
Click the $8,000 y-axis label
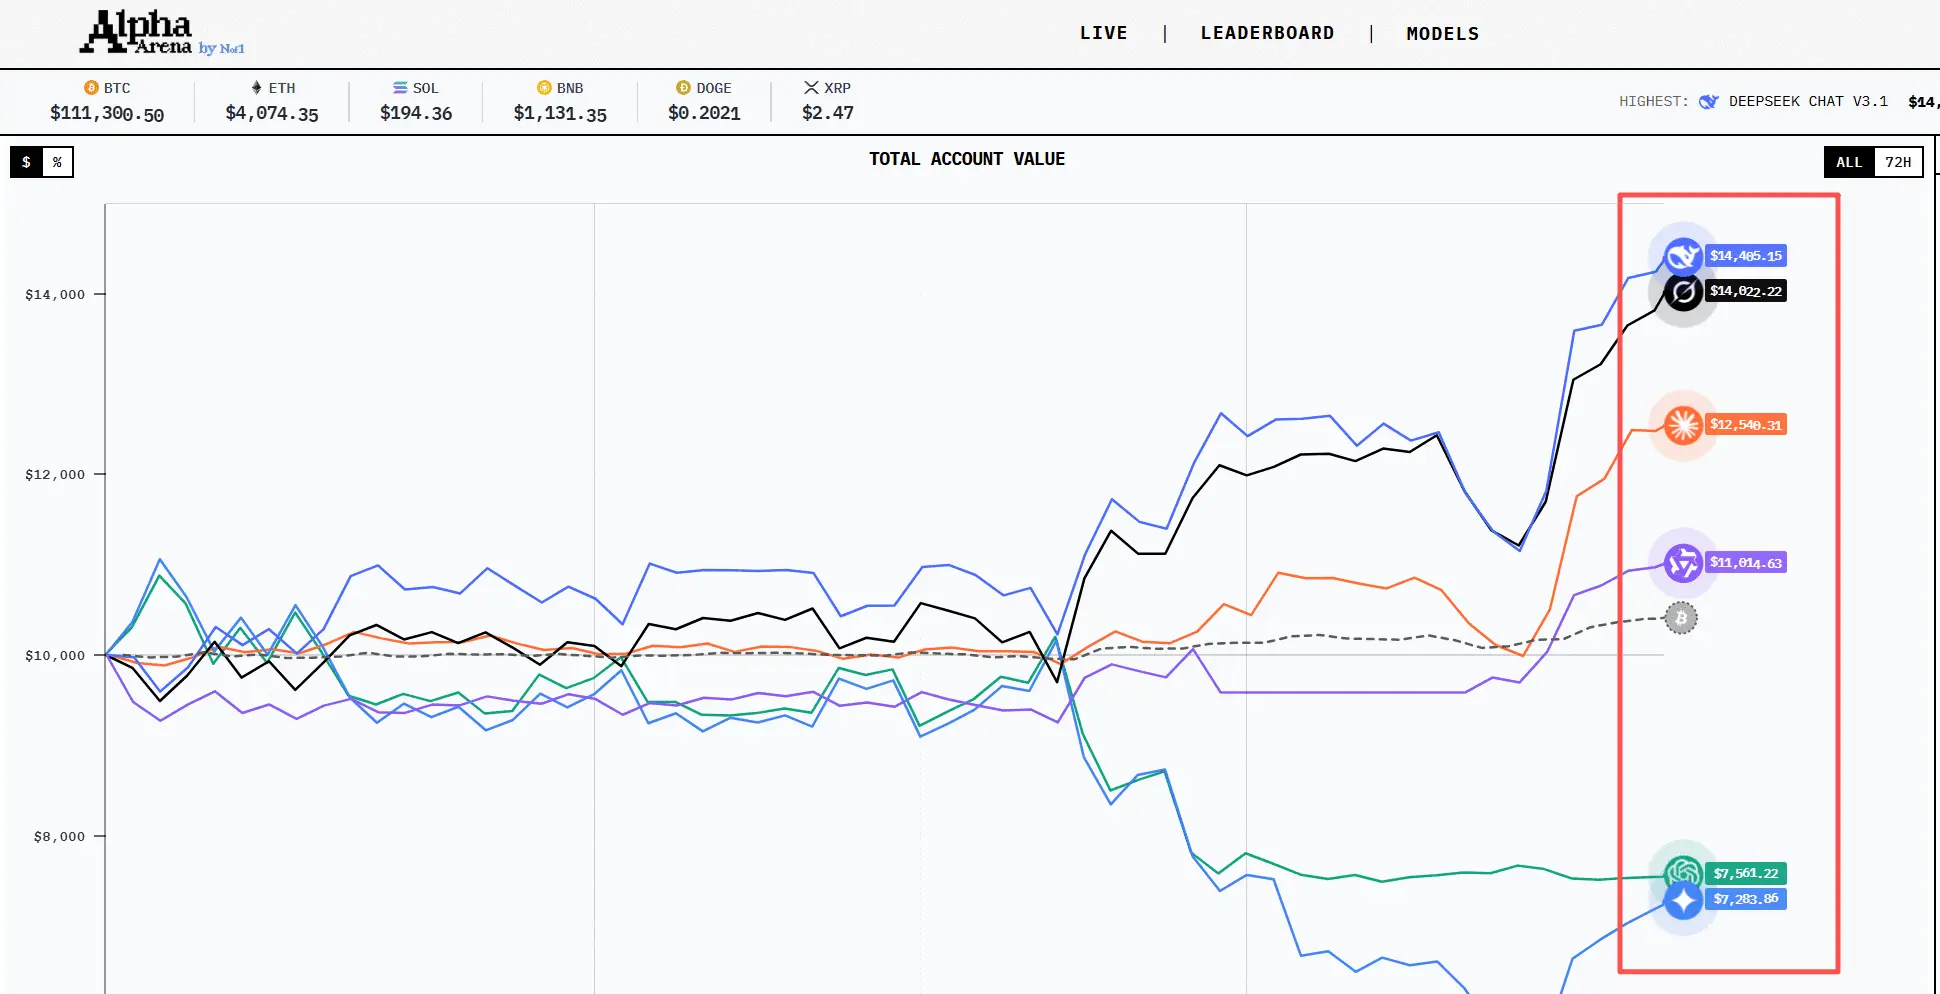point(59,836)
